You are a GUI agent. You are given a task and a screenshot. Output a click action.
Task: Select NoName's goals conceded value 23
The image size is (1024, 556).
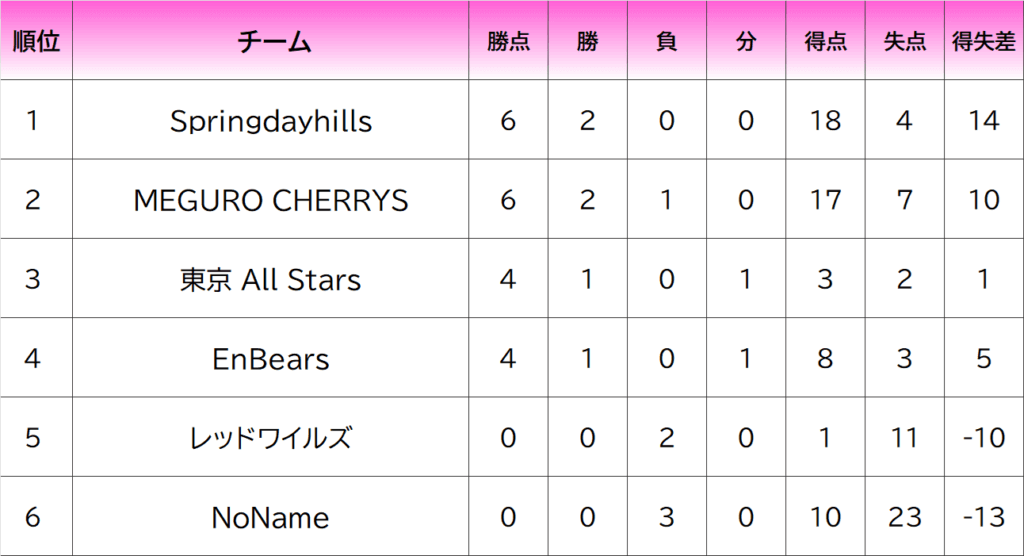coord(904,517)
